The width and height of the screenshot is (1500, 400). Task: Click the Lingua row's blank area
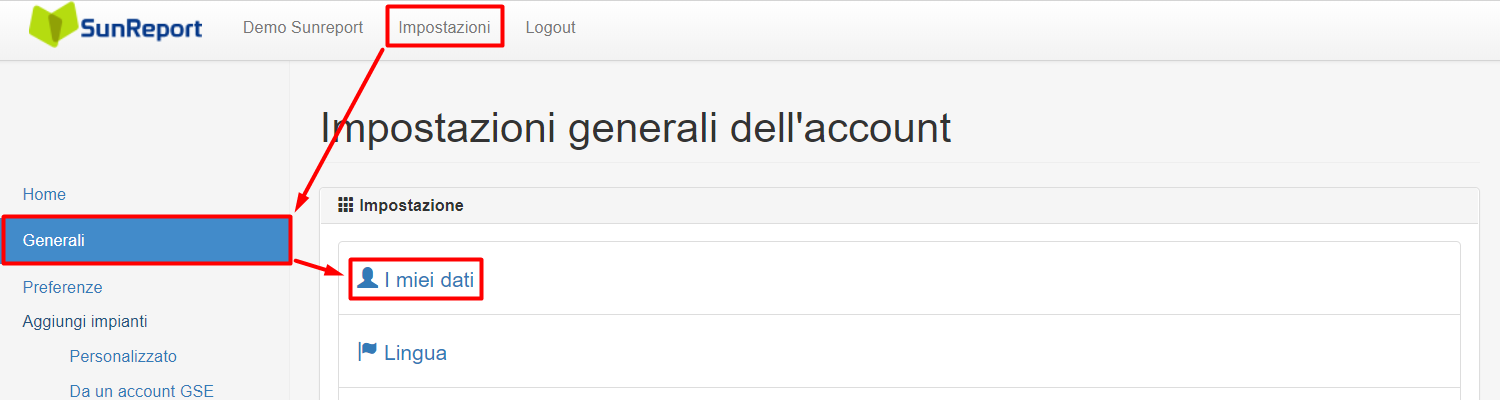click(950, 352)
